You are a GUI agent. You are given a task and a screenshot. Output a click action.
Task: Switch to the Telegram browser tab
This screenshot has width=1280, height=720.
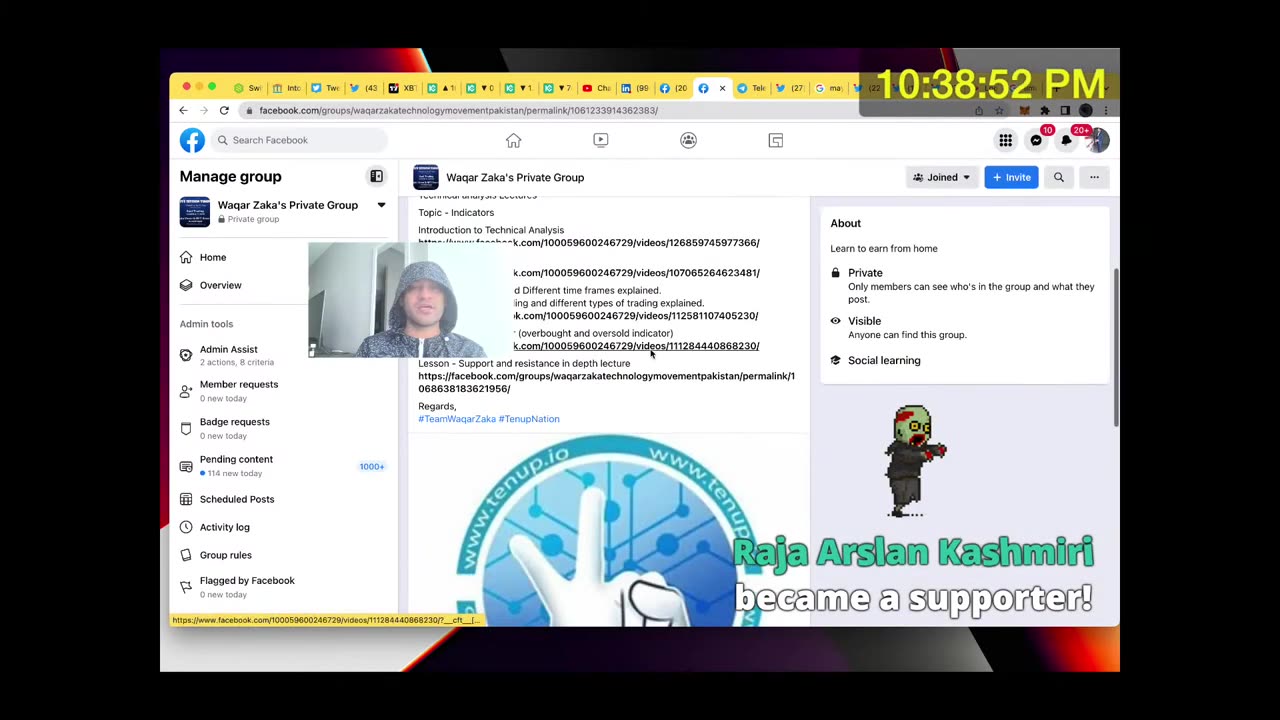(x=750, y=88)
